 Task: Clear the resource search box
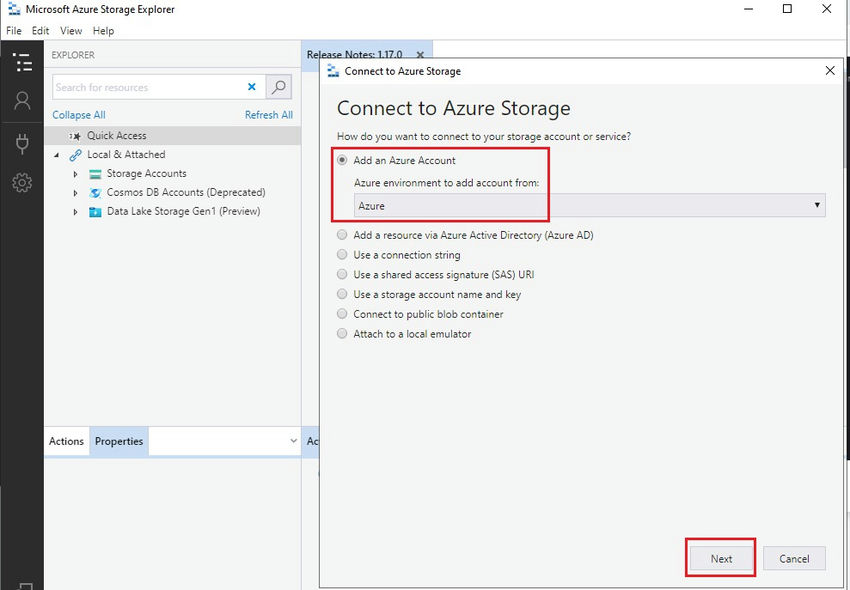pos(251,87)
